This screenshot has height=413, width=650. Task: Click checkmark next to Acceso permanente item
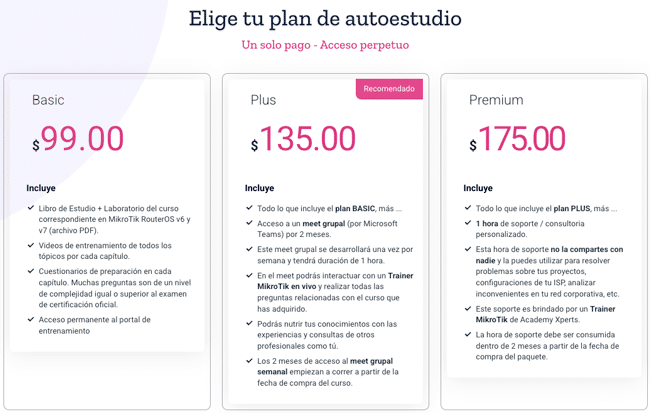(29, 320)
